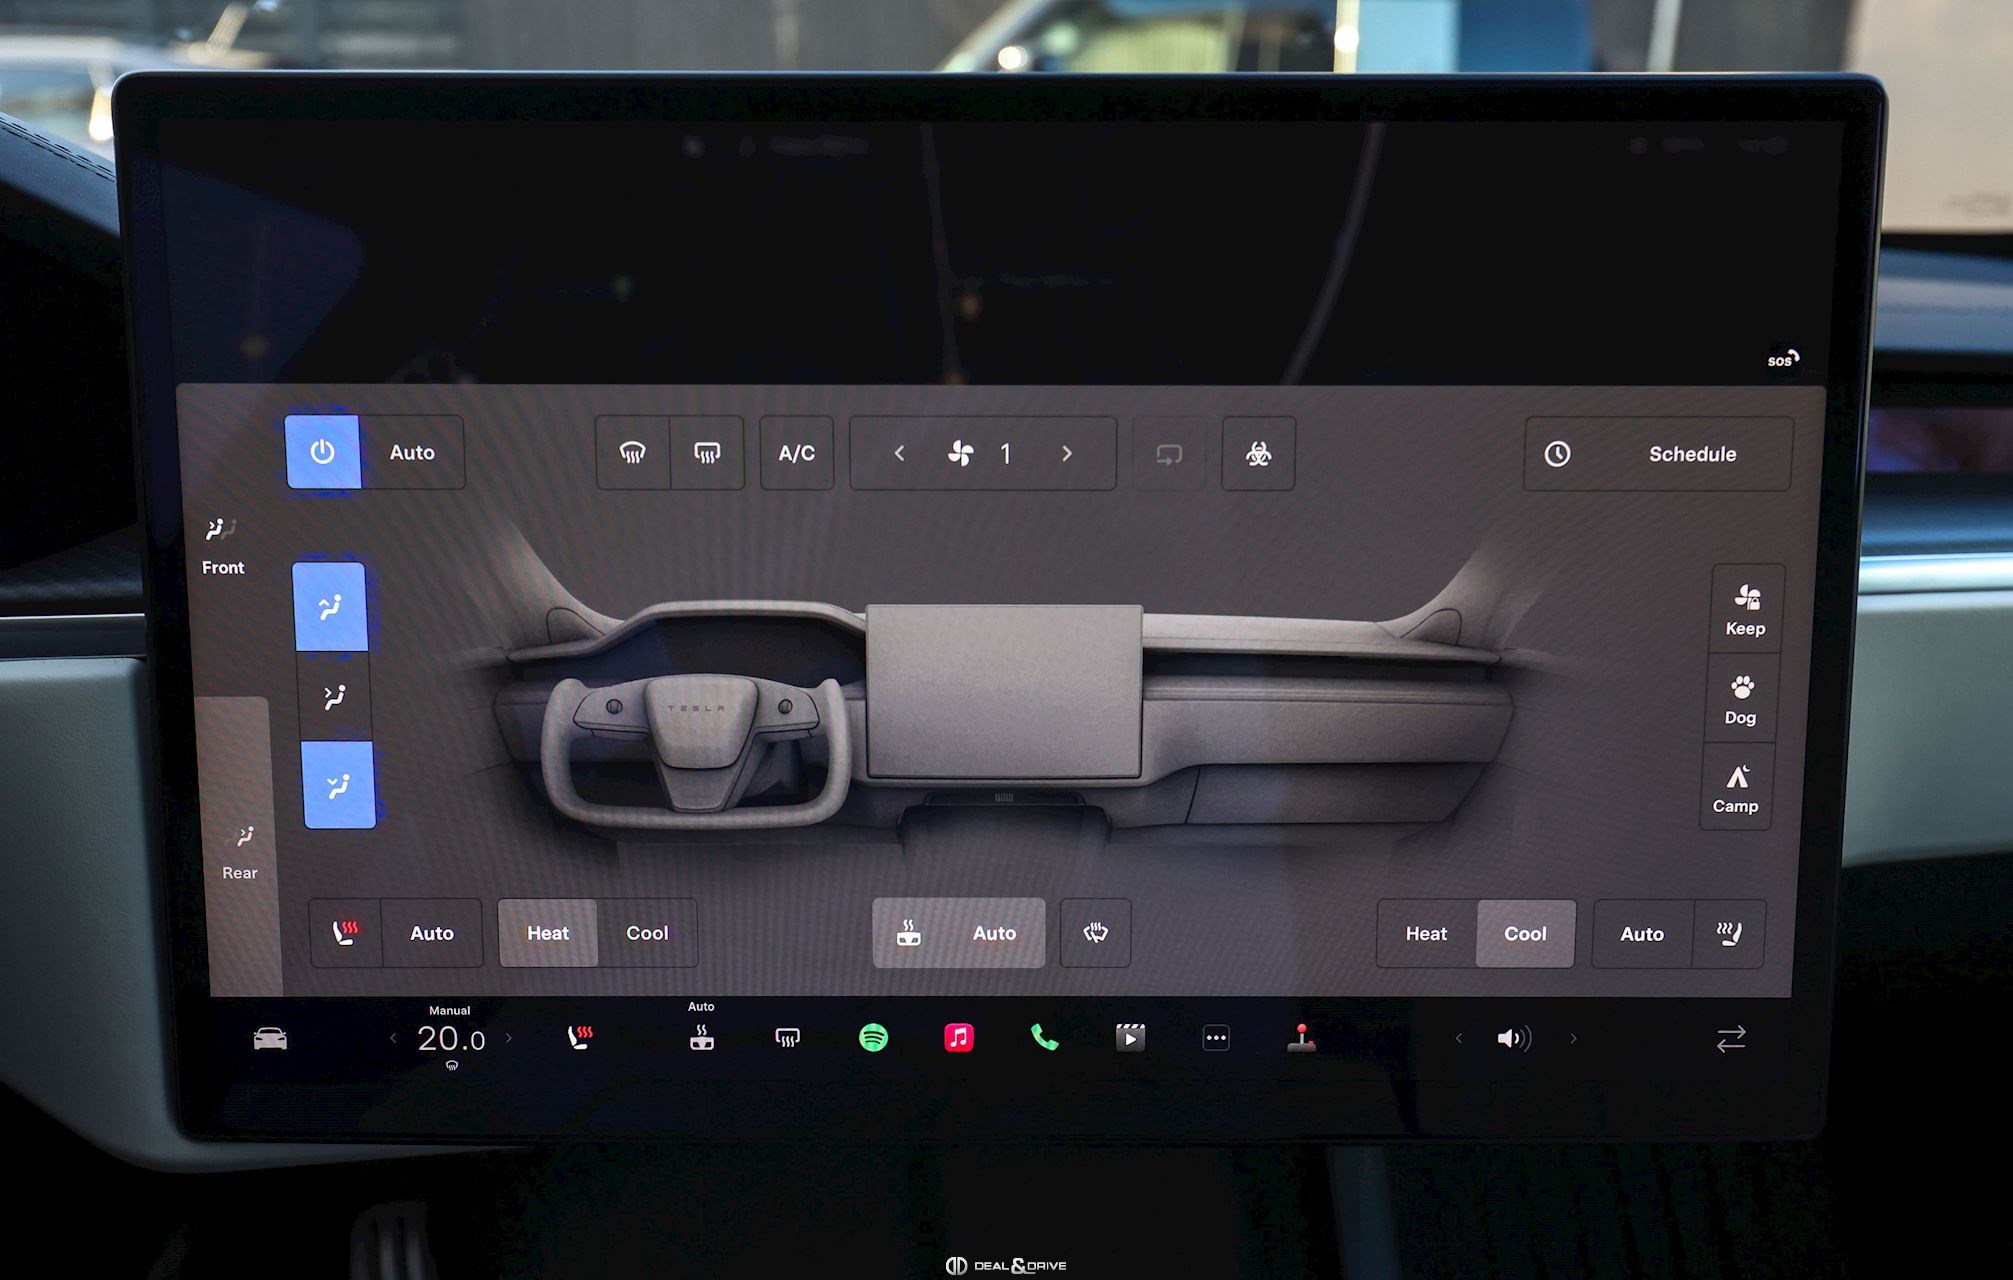Toggle the A/C button
The height and width of the screenshot is (1280, 2013).
796,453
